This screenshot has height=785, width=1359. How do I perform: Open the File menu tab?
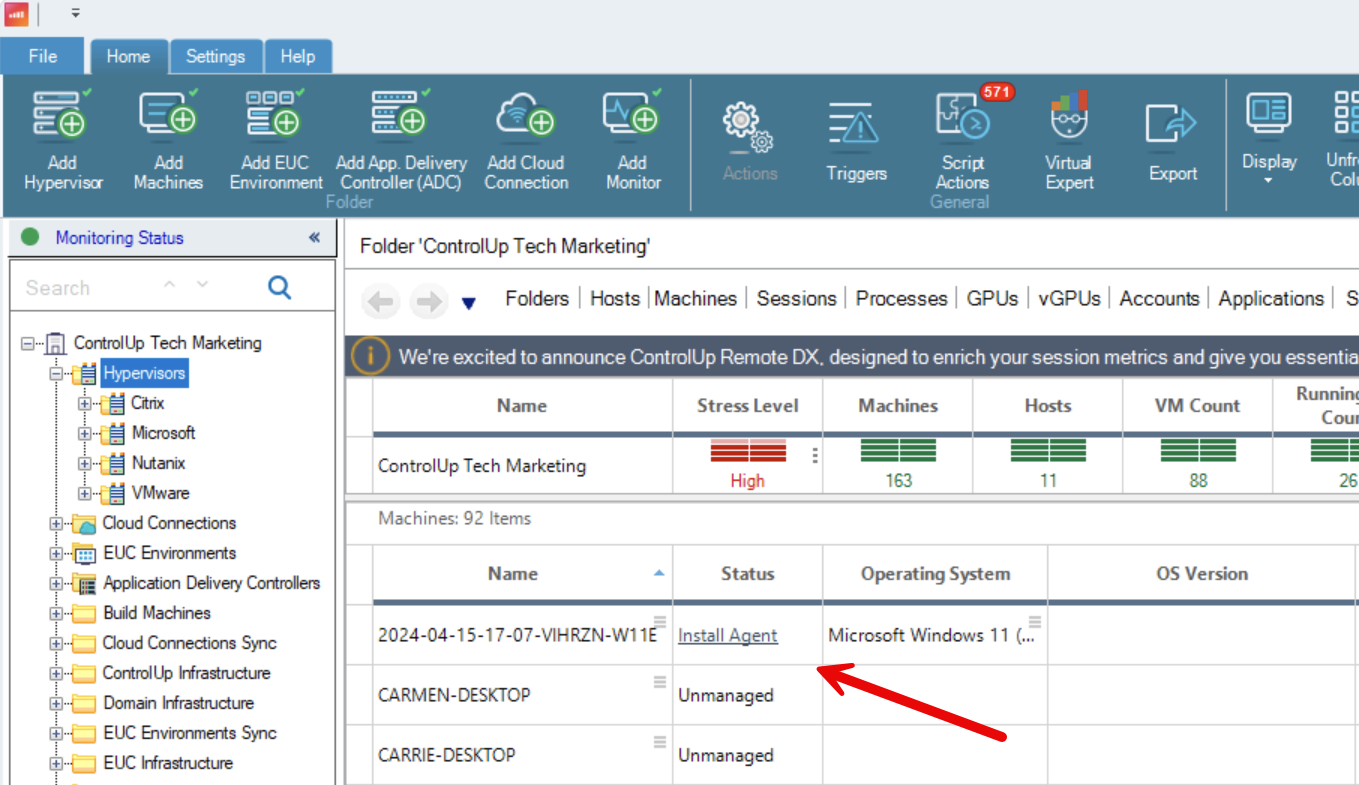[43, 56]
